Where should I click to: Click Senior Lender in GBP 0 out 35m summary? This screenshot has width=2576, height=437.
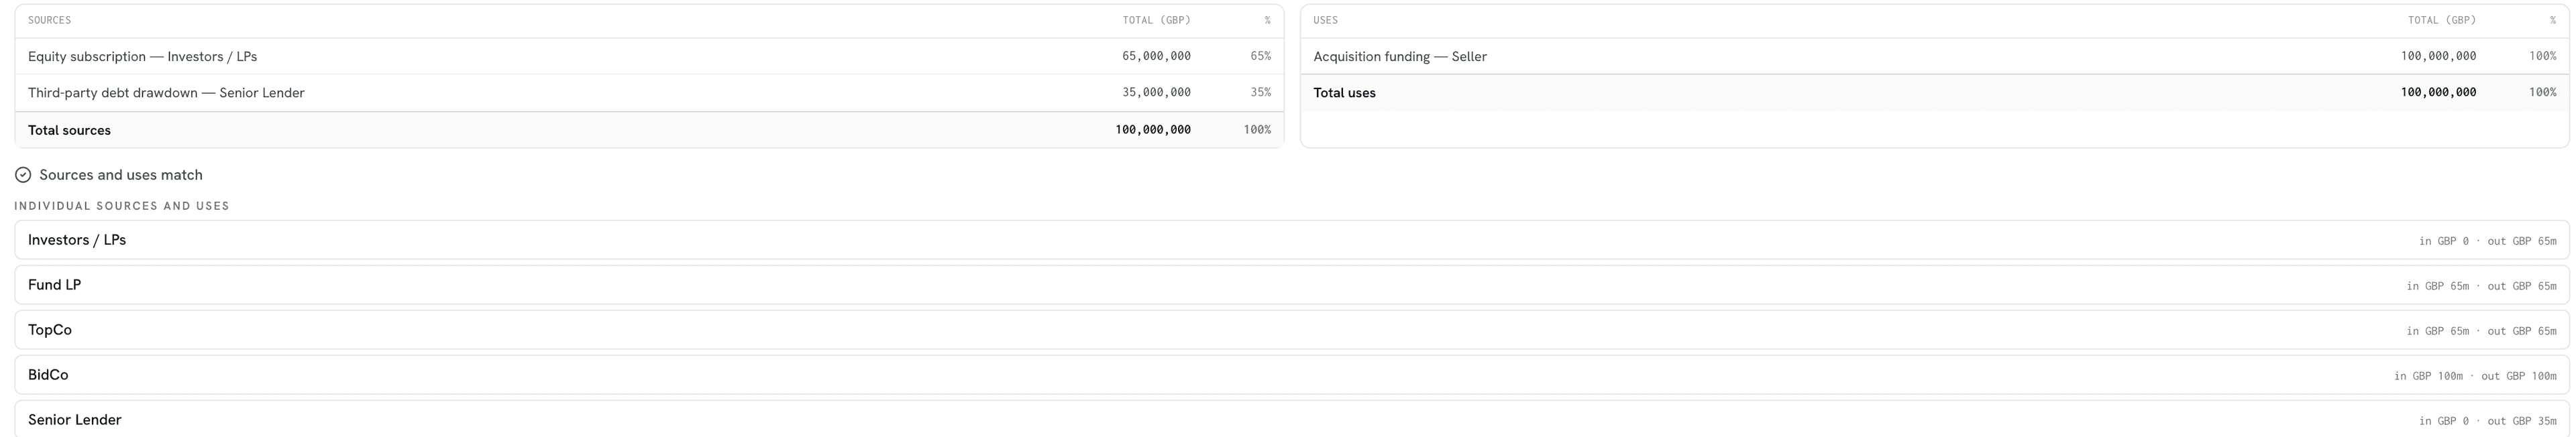click(2487, 421)
